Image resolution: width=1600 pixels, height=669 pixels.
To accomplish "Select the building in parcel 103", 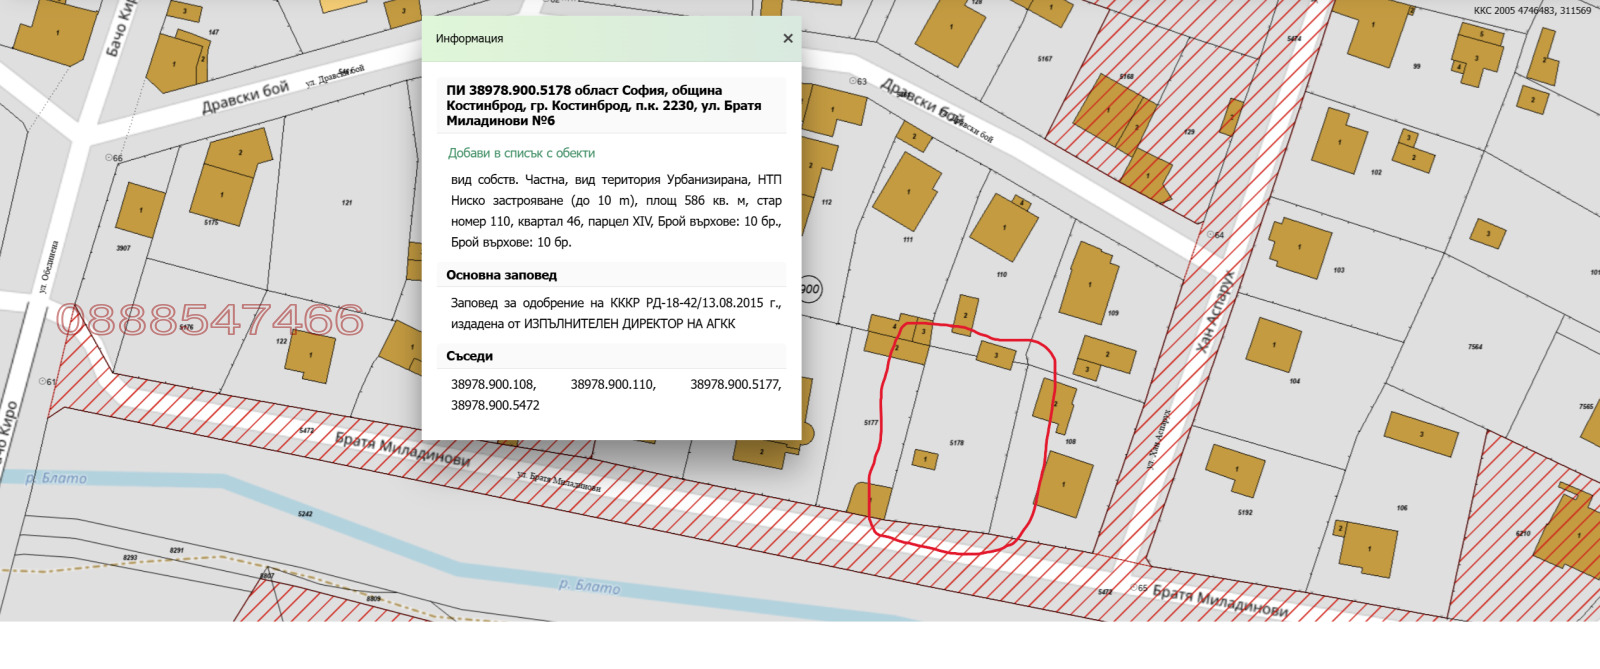I will coord(1299,247).
